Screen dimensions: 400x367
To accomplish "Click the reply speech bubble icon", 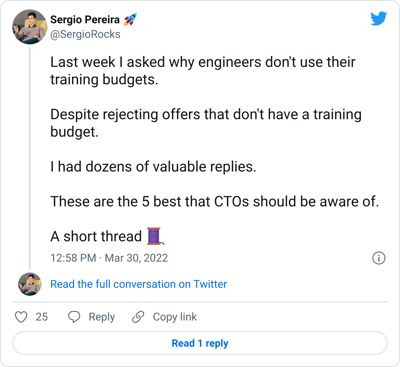I will click(x=74, y=317).
